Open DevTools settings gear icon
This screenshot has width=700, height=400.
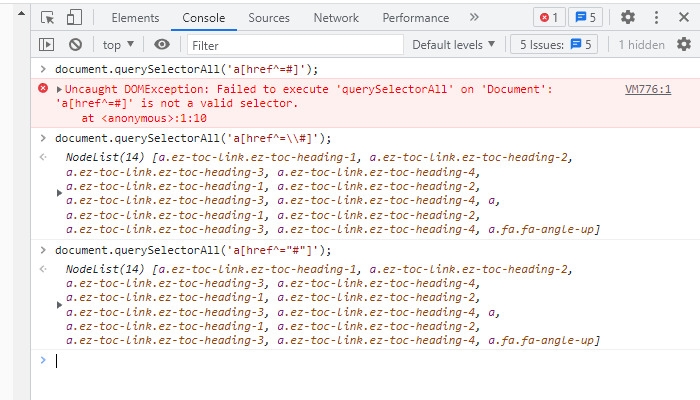click(627, 17)
